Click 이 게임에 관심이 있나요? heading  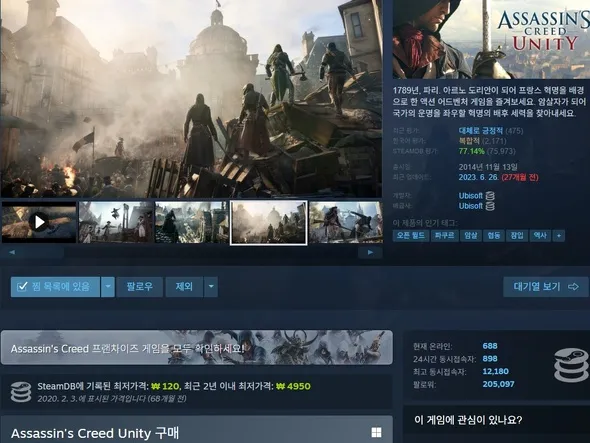(468, 420)
